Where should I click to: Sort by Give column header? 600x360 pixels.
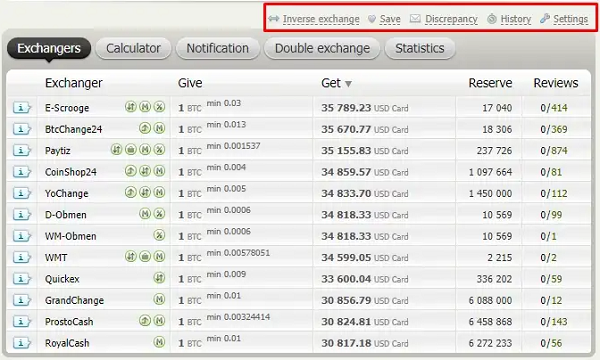click(x=190, y=83)
